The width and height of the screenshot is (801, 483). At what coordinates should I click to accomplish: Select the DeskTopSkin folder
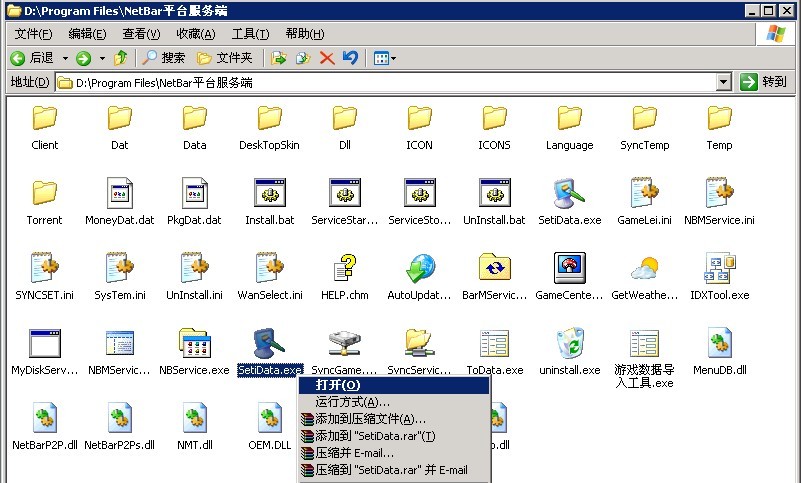pos(269,128)
